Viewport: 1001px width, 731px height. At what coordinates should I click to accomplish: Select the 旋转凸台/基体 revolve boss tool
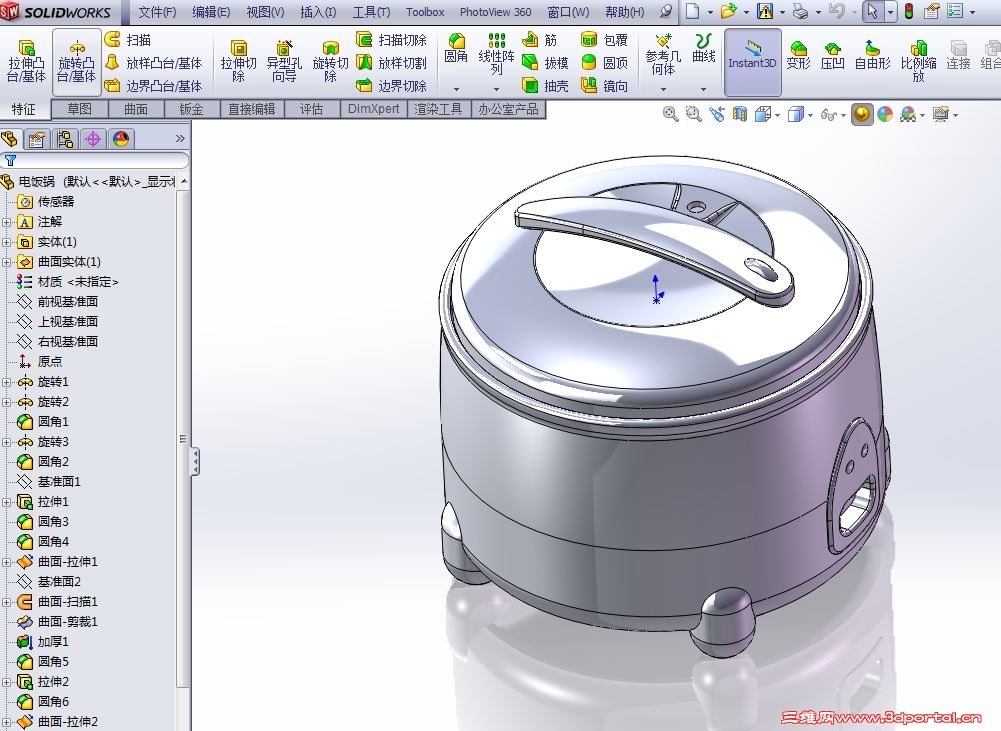76,61
